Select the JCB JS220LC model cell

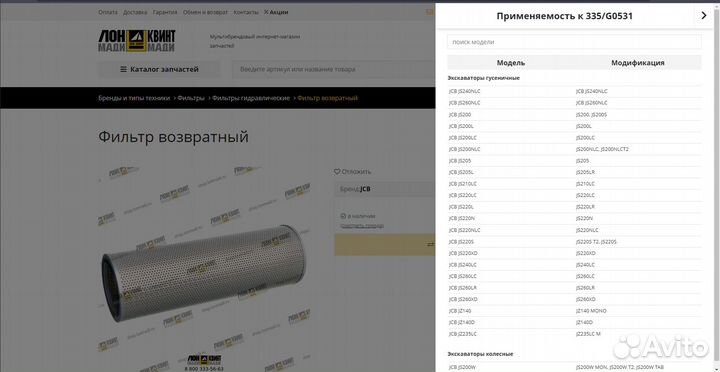[x=462, y=195]
